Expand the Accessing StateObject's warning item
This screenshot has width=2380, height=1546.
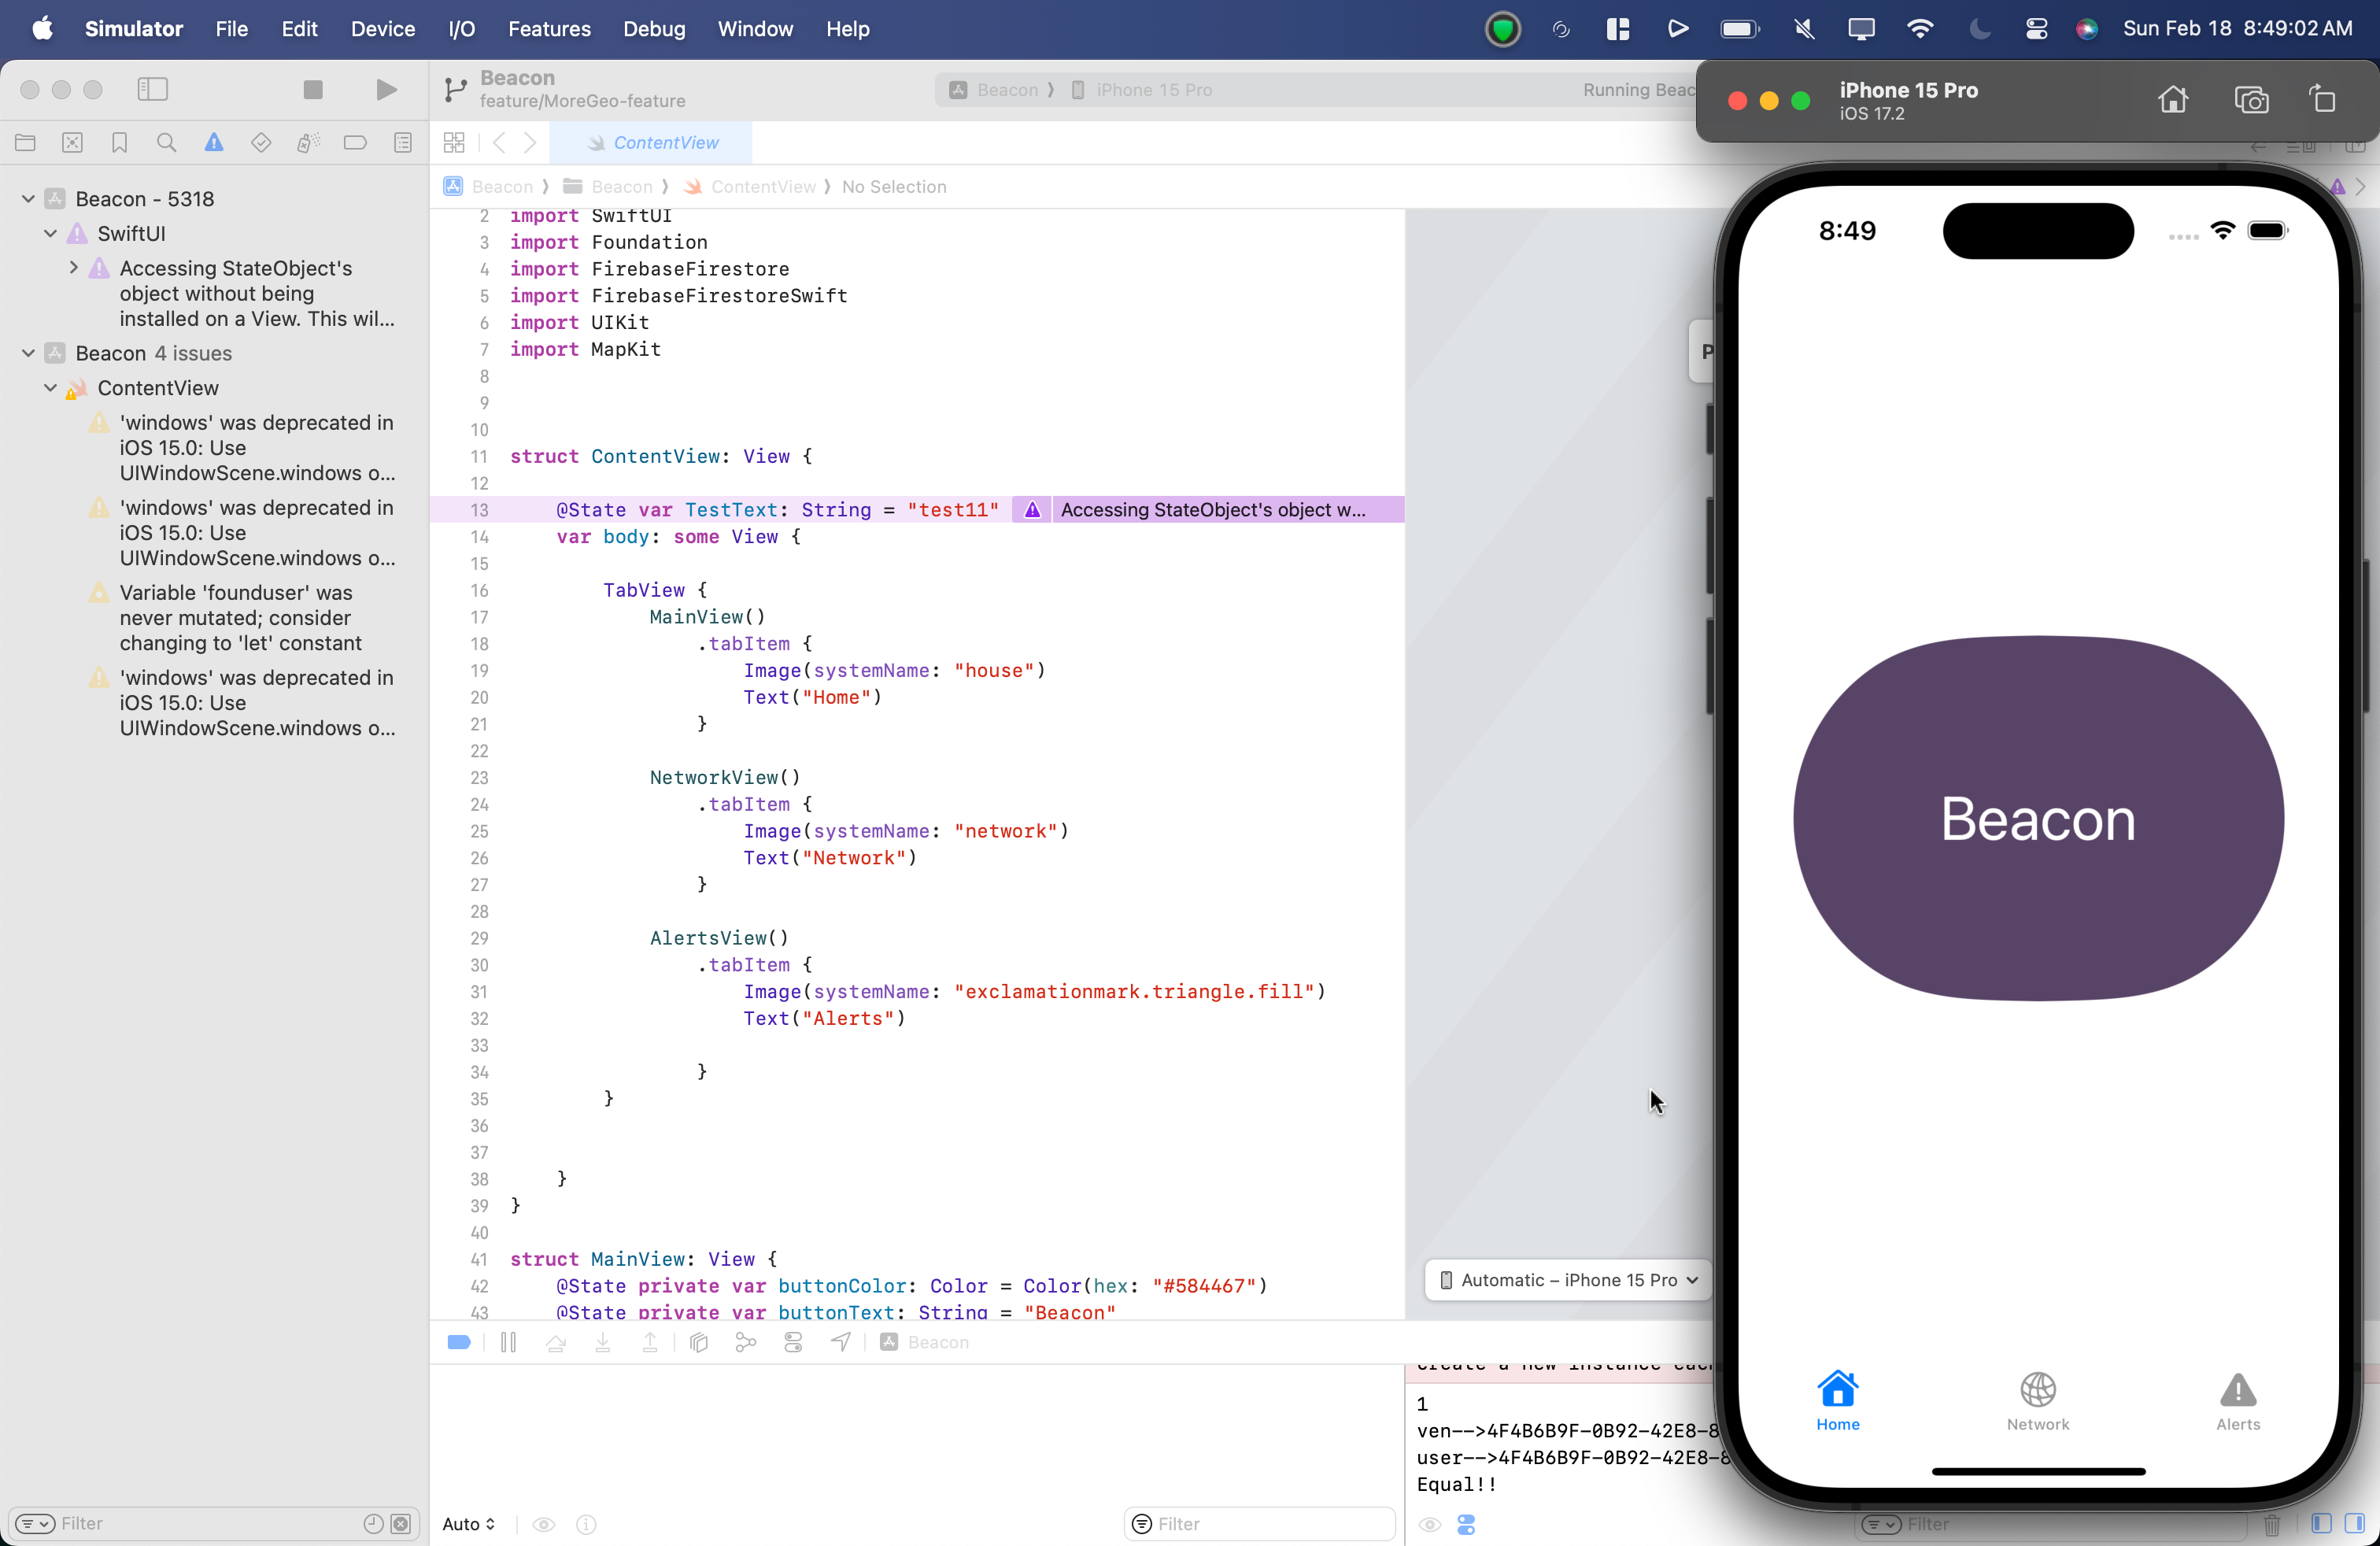click(x=73, y=268)
